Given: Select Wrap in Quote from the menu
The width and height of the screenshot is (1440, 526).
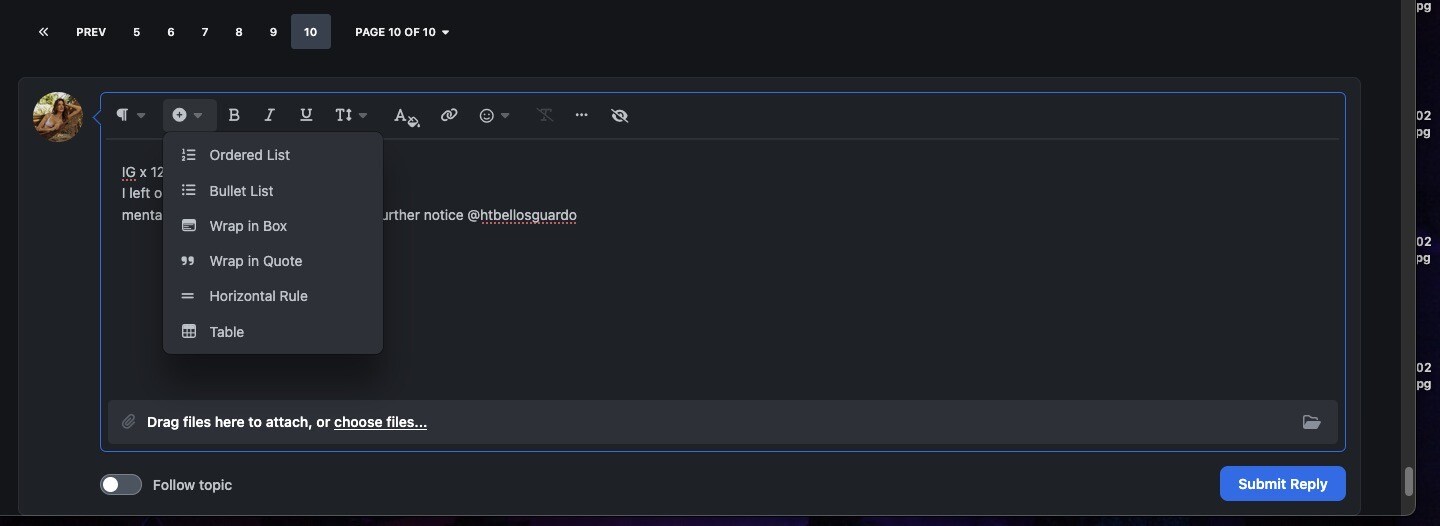Looking at the screenshot, I should [x=255, y=261].
